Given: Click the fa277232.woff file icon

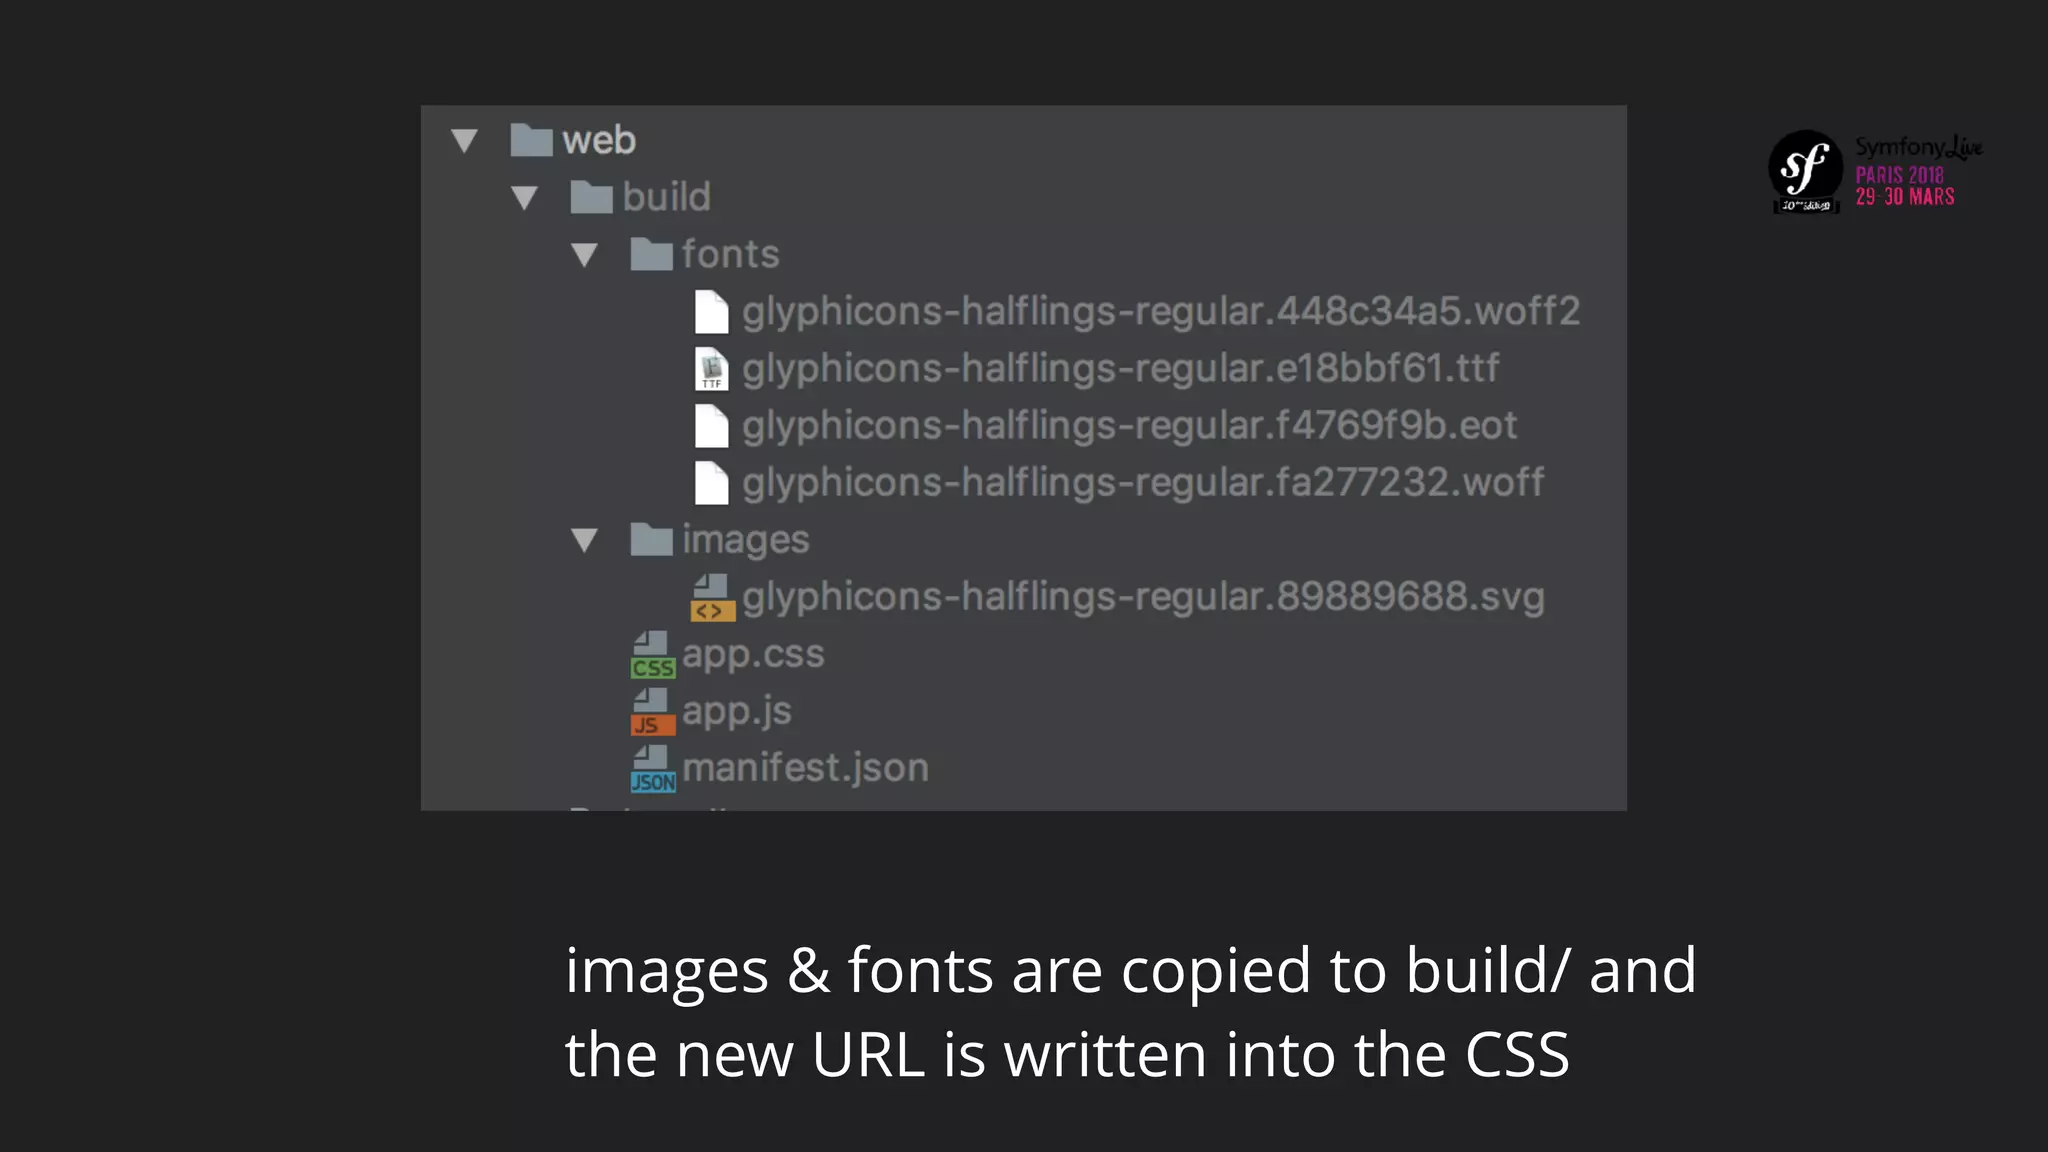Looking at the screenshot, I should click(711, 482).
